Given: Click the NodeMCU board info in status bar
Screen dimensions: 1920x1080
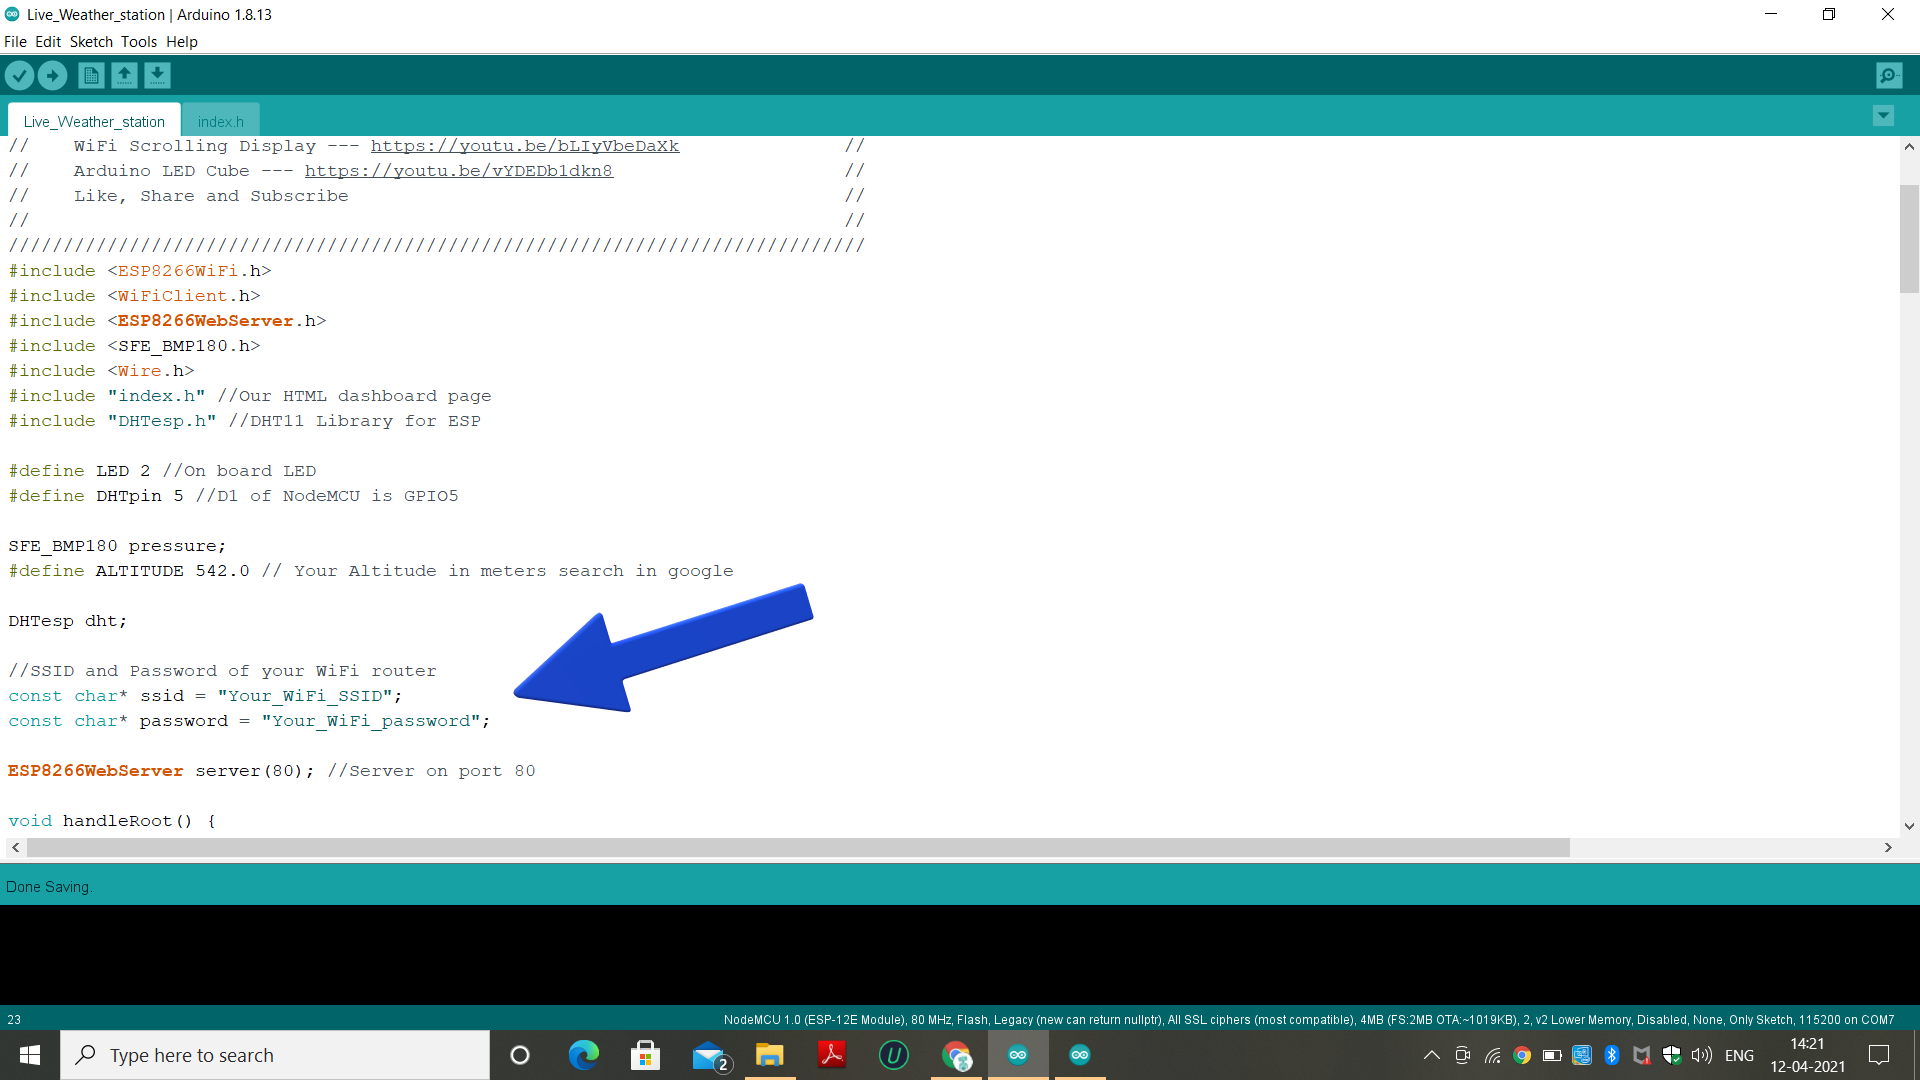Looking at the screenshot, I should point(1309,1020).
